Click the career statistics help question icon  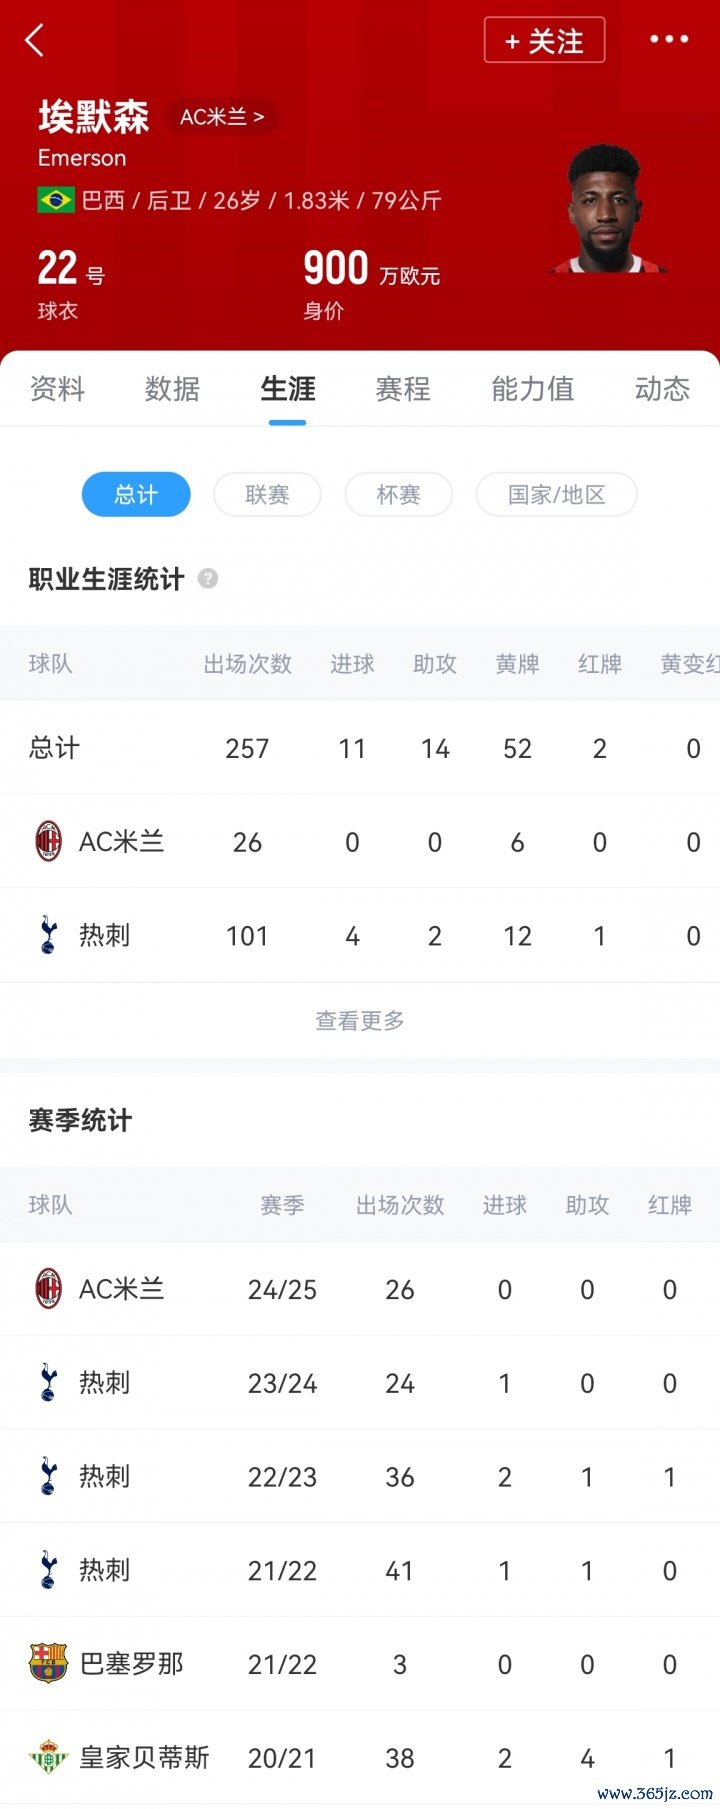pyautogui.click(x=208, y=579)
